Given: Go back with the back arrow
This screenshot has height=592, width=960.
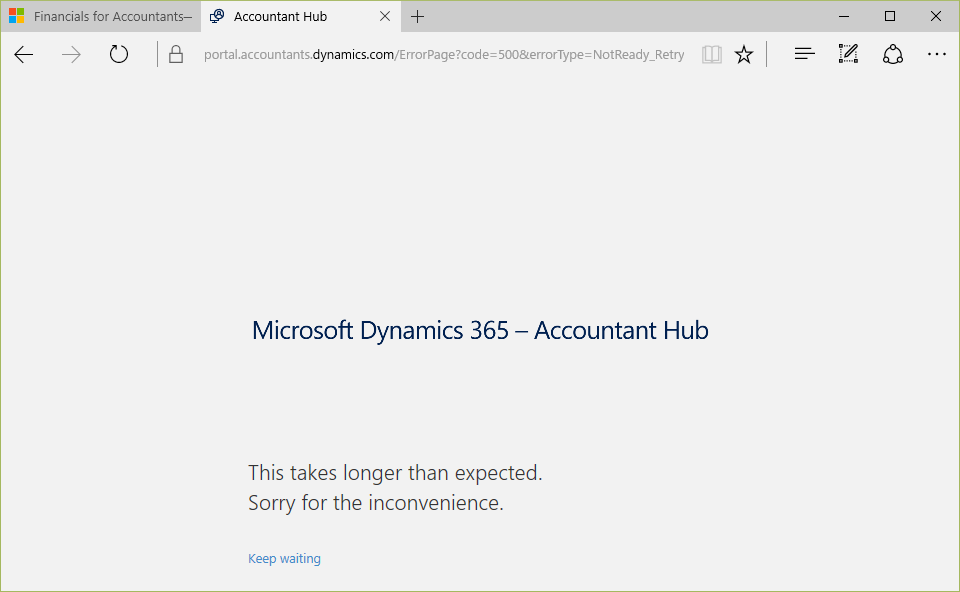Looking at the screenshot, I should tap(23, 54).
